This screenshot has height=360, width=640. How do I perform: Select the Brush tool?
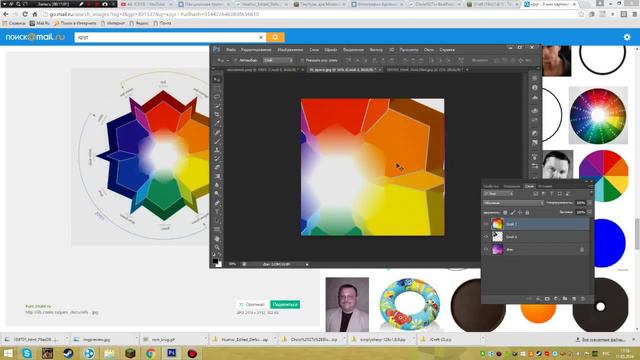217,142
